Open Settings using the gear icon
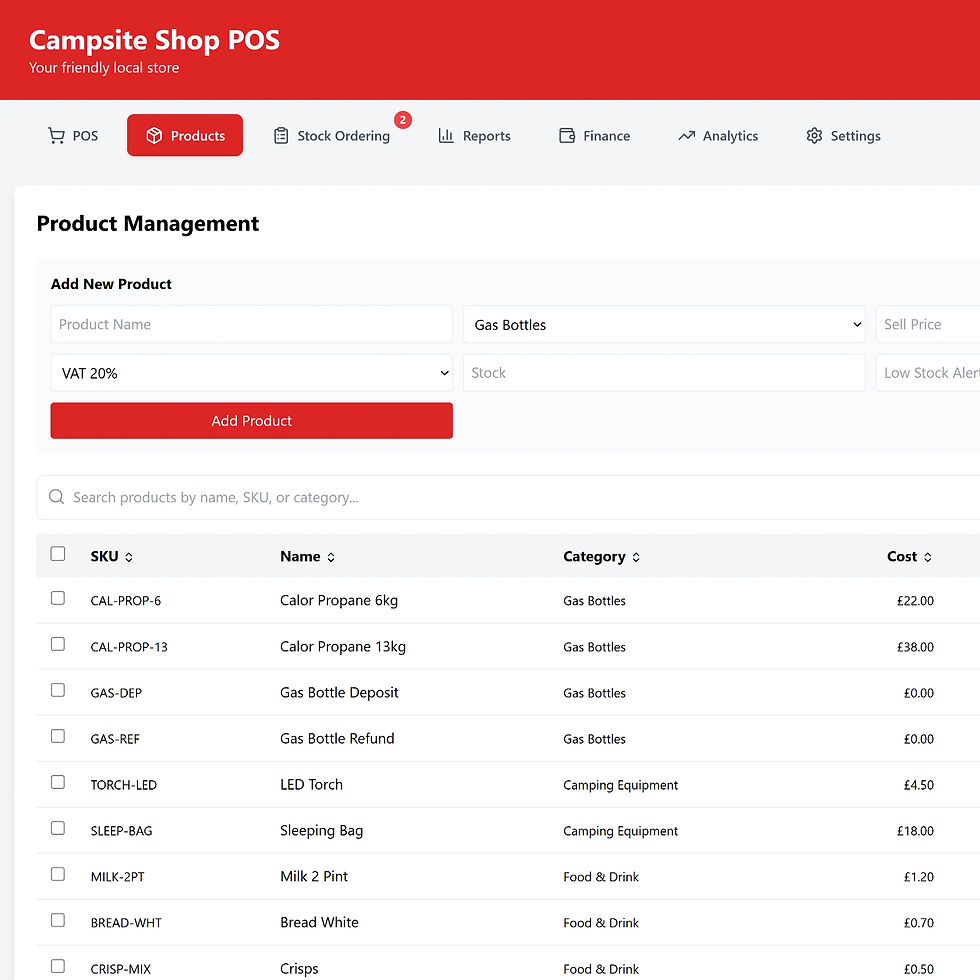980x980 pixels. [x=814, y=135]
